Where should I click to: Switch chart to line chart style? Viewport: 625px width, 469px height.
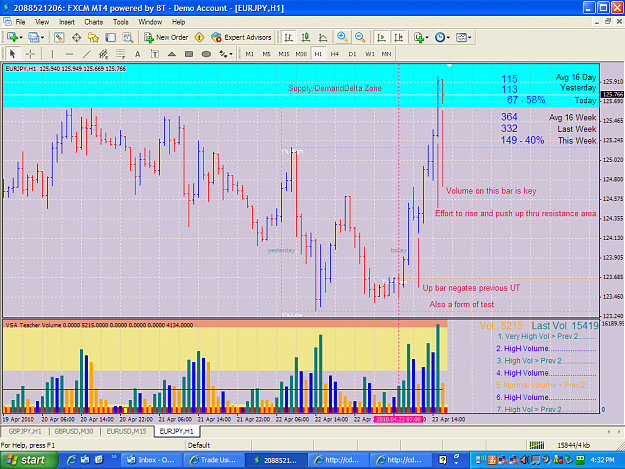point(323,37)
